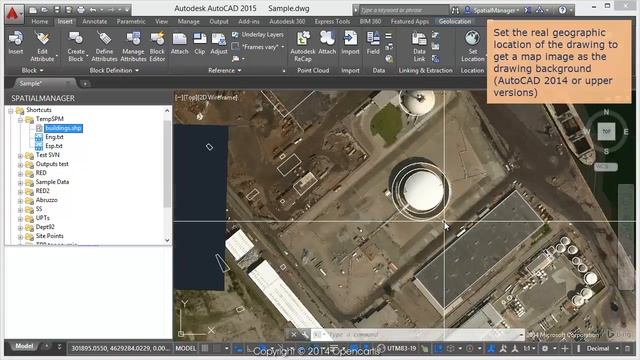The image size is (640, 360).
Task: Toggle MODEL space button in status bar
Action: [185, 348]
